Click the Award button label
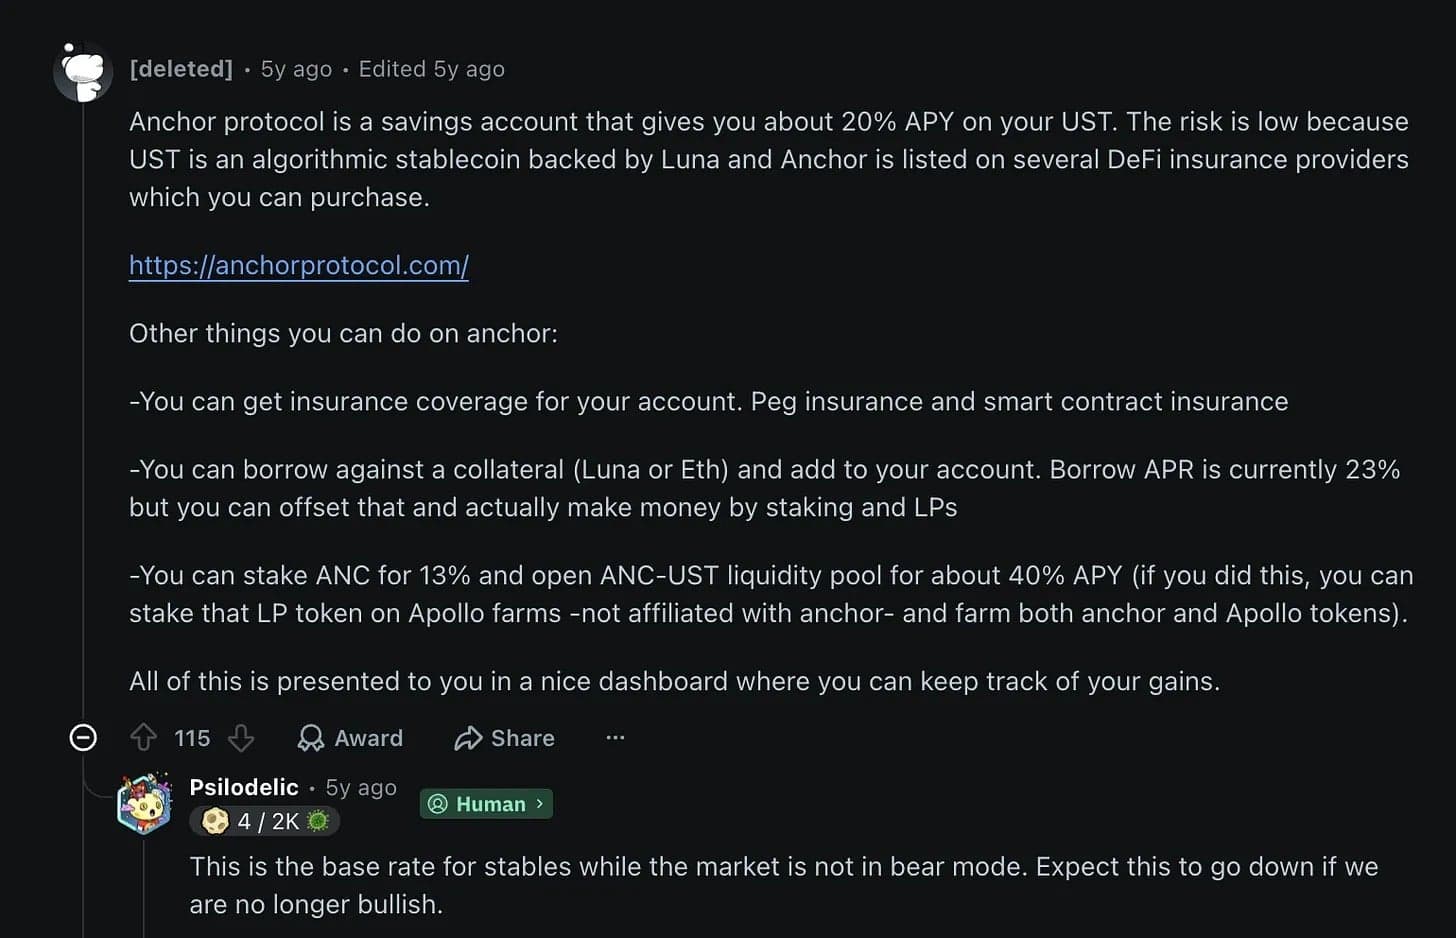 coord(369,738)
